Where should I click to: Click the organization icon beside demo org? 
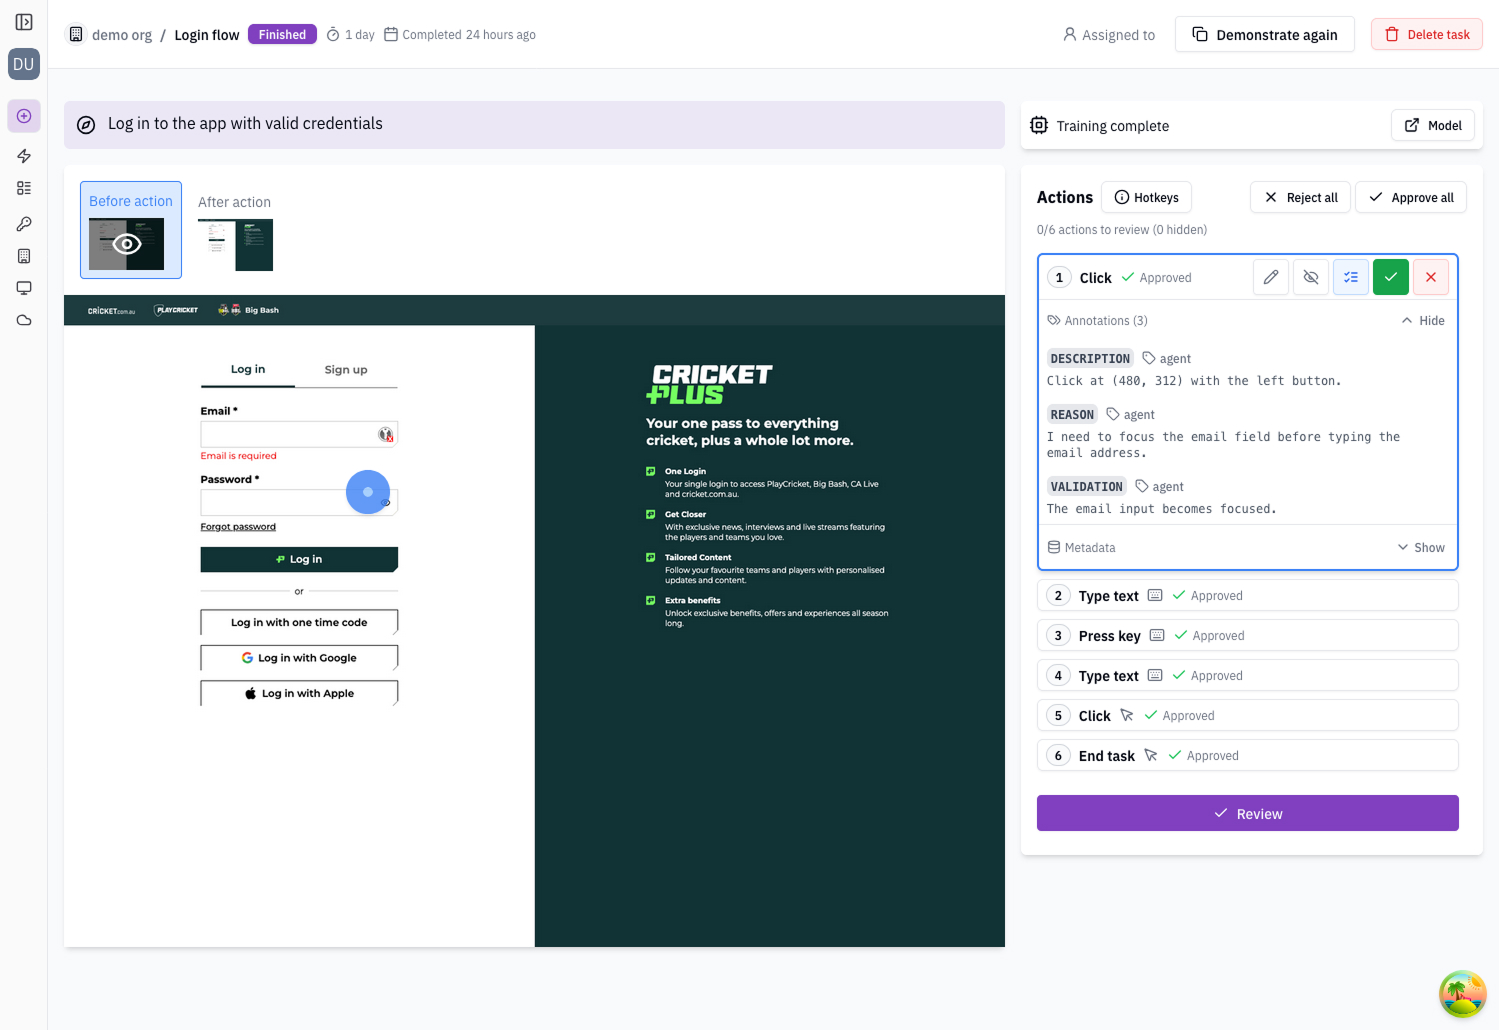[x=76, y=34]
